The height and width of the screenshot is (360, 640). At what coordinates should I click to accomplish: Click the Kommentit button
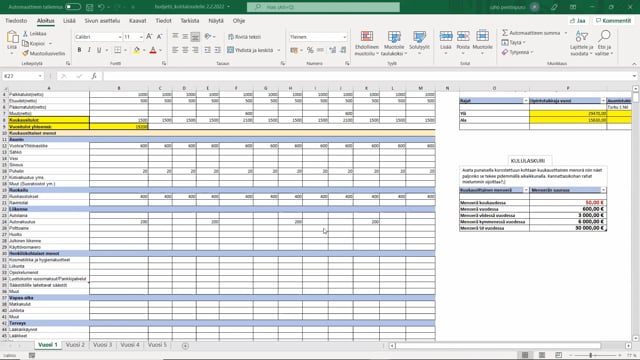[613, 20]
